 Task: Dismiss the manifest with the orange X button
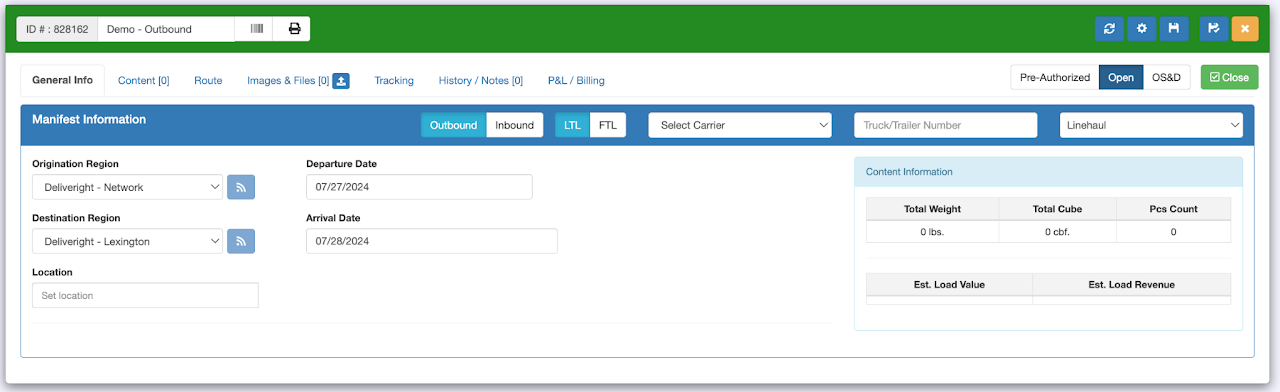point(1245,29)
